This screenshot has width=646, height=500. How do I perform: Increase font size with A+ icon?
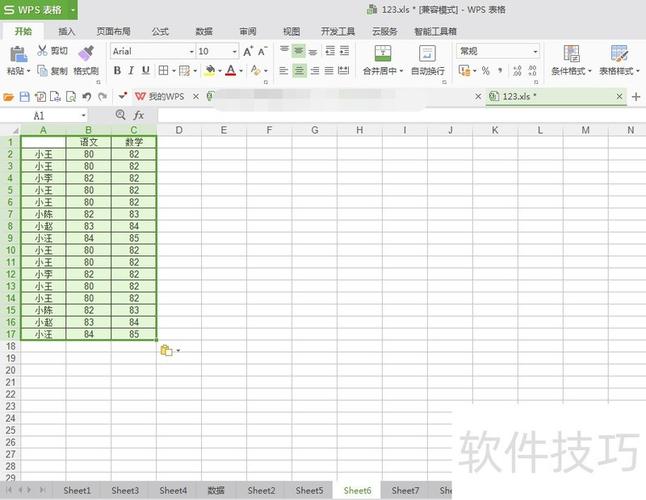[248, 51]
